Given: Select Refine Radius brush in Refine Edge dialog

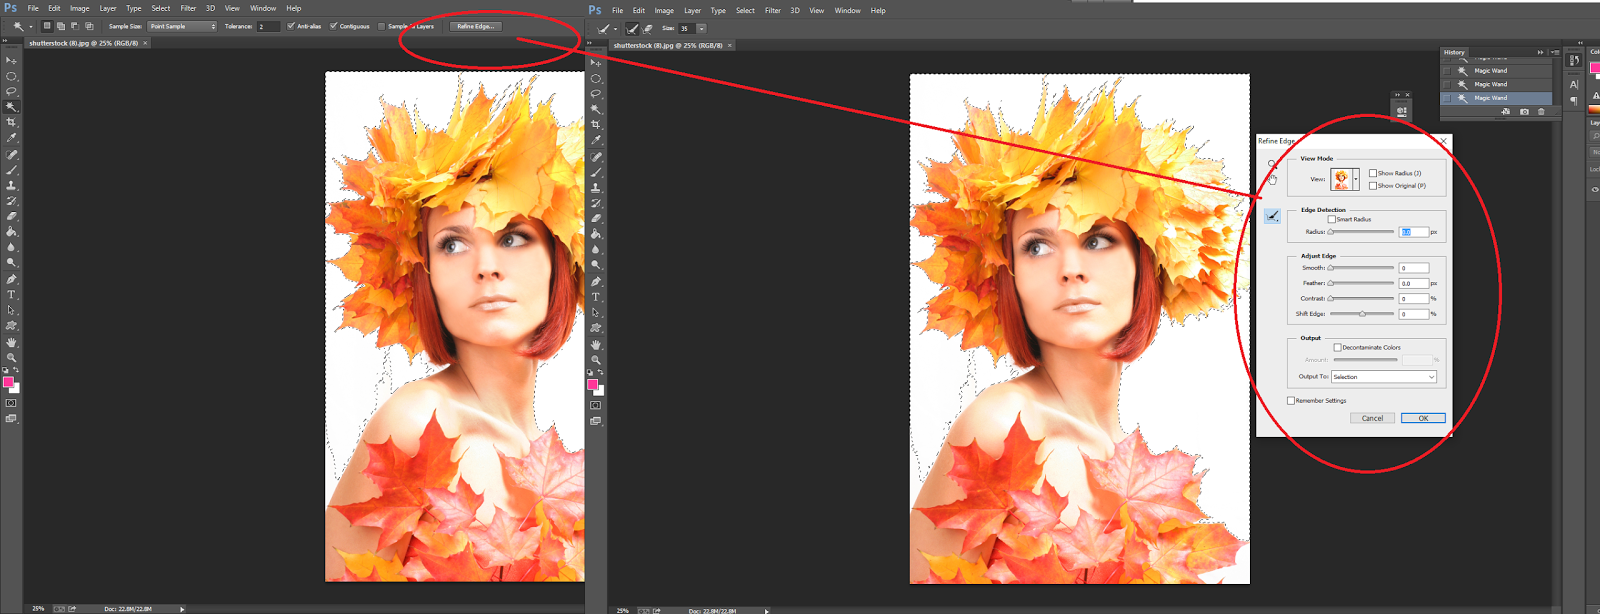Looking at the screenshot, I should click(1272, 215).
